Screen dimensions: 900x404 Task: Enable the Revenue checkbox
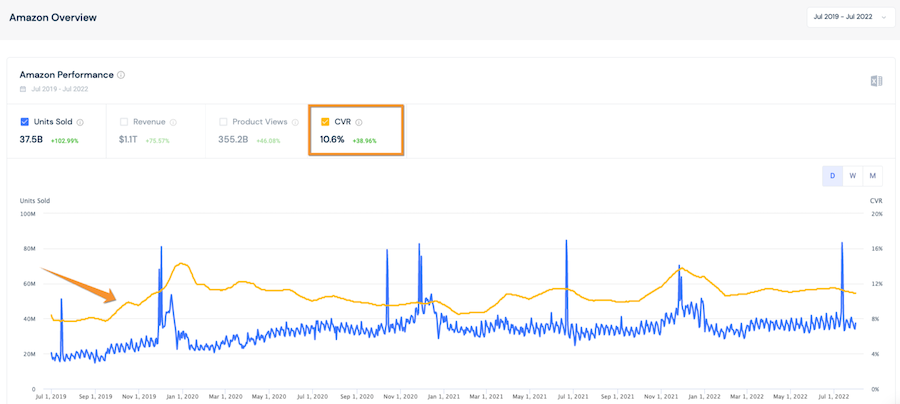click(x=123, y=122)
